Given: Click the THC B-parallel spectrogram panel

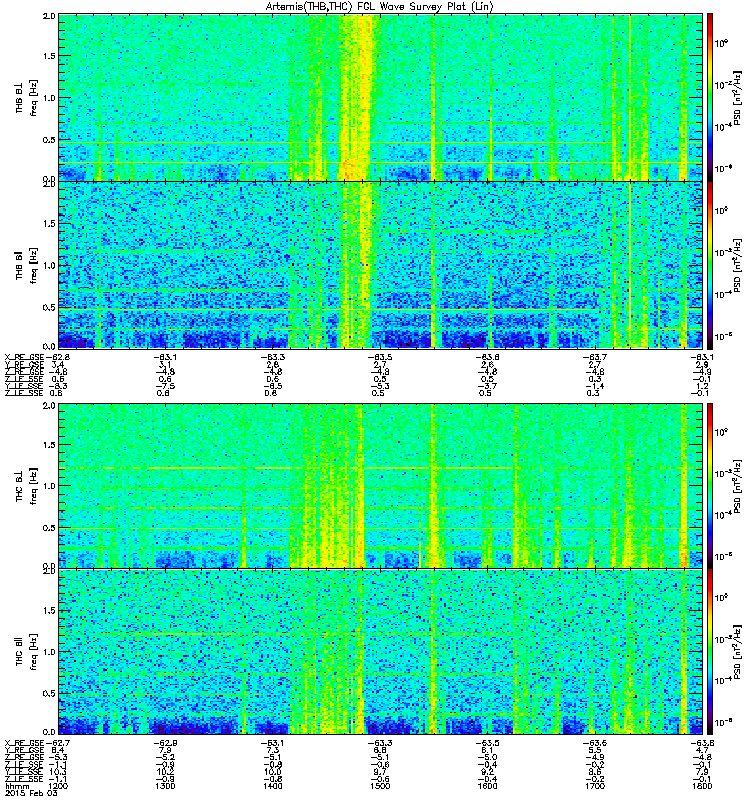Looking at the screenshot, I should 381,652.
